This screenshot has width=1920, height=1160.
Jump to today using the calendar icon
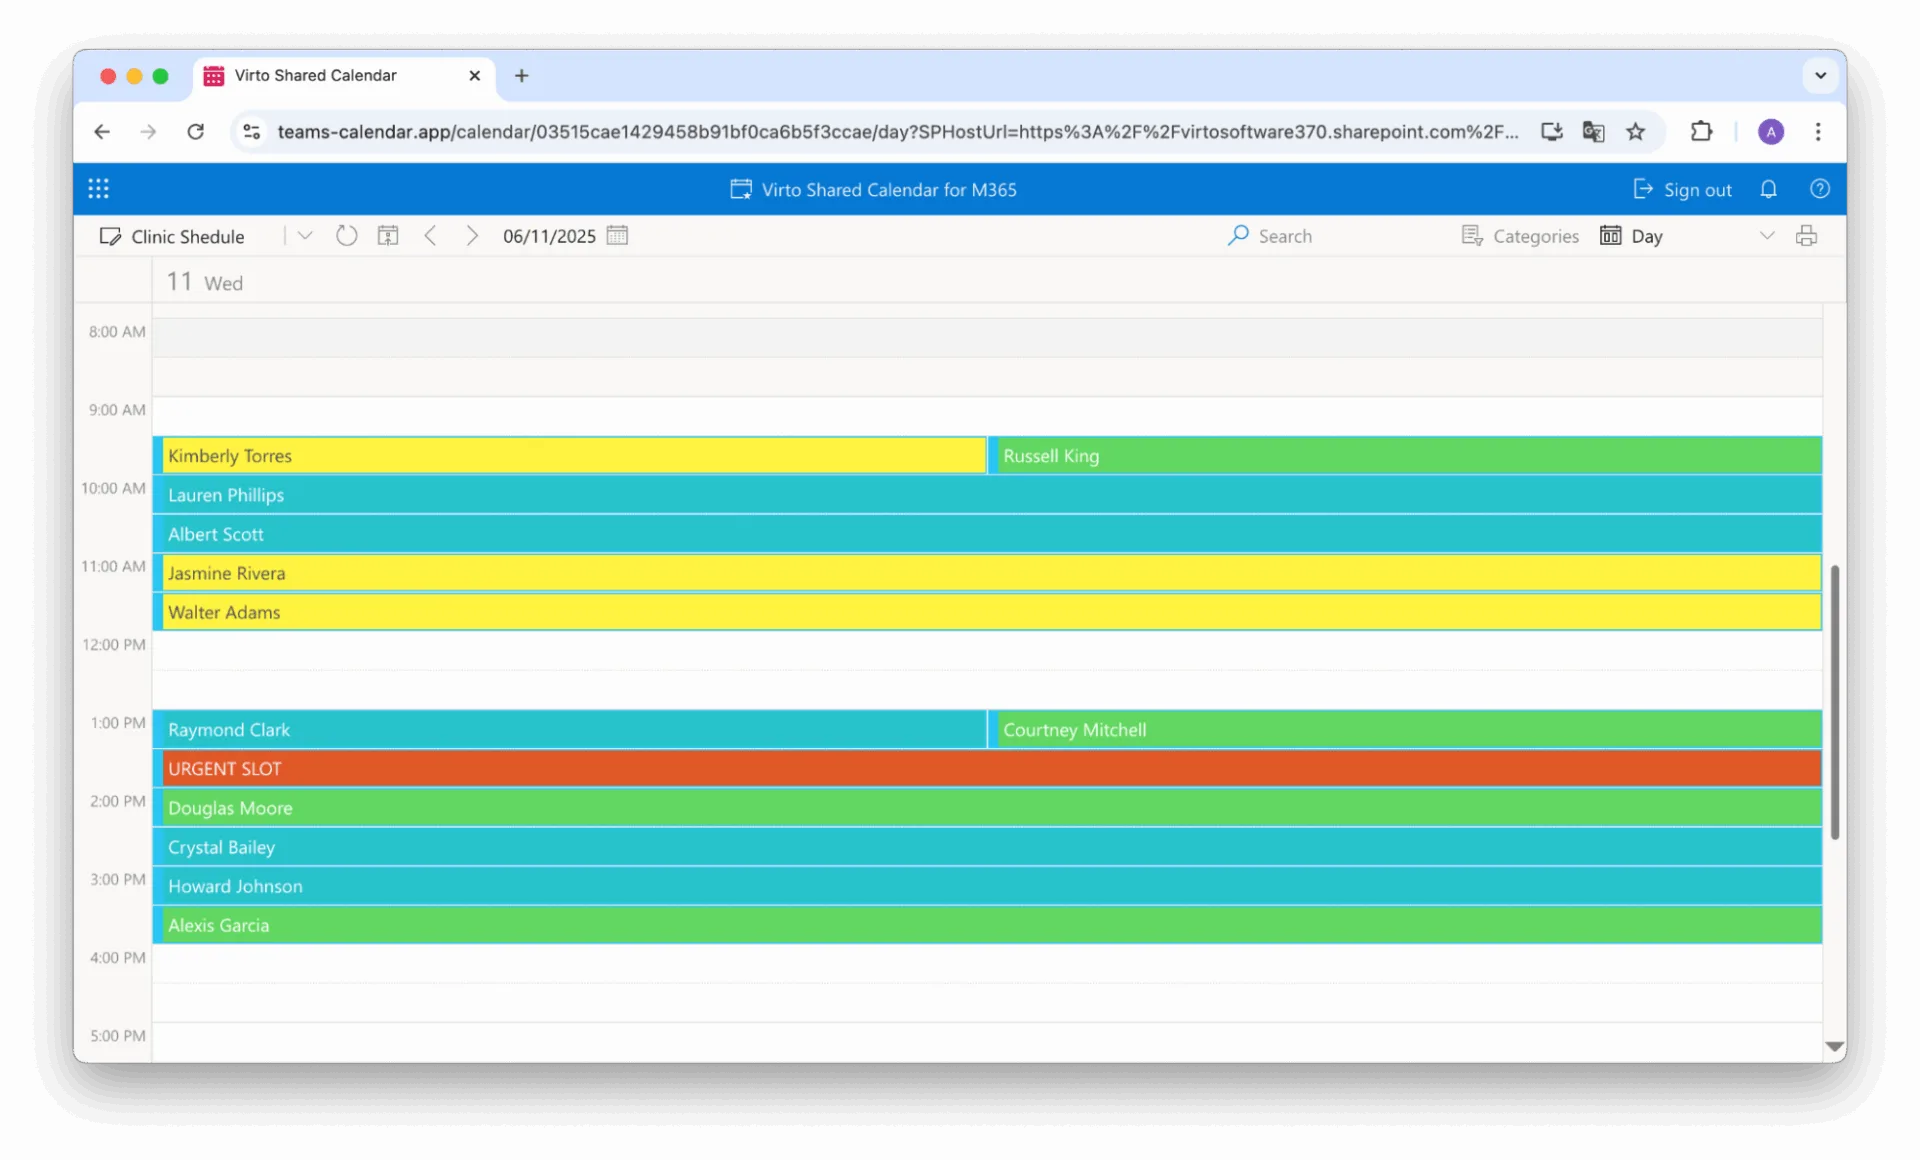[388, 236]
